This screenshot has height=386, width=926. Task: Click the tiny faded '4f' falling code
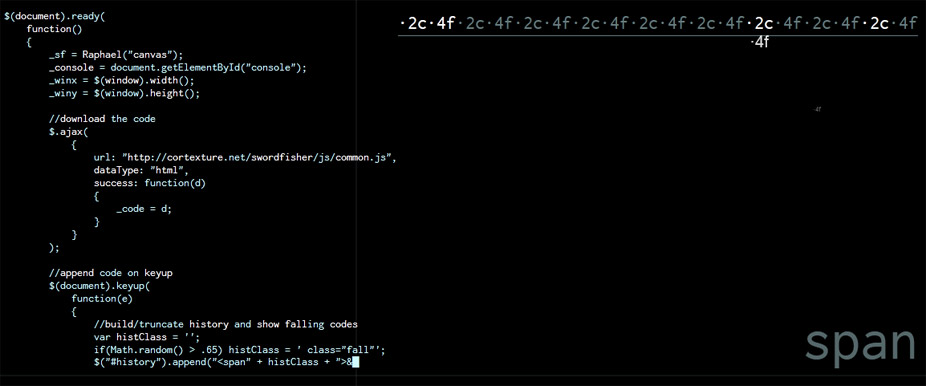pyautogui.click(x=818, y=109)
